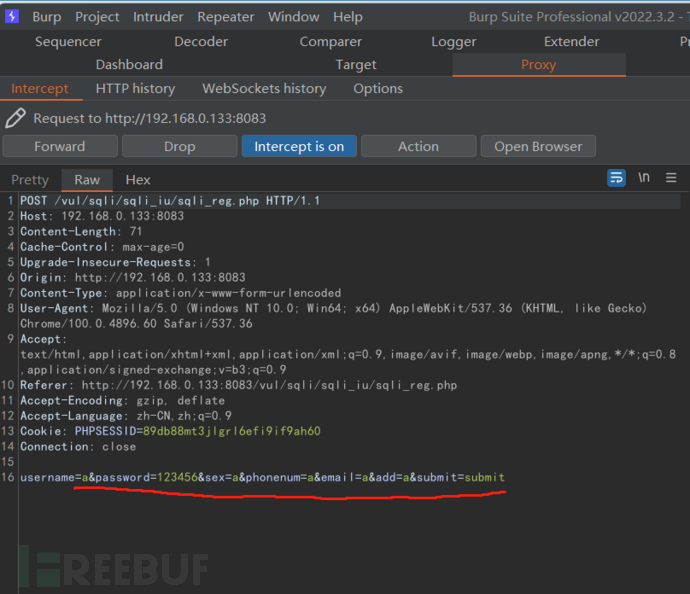The height and width of the screenshot is (594, 690).
Task: Click the POST request line in editor
Action: pyautogui.click(x=170, y=201)
